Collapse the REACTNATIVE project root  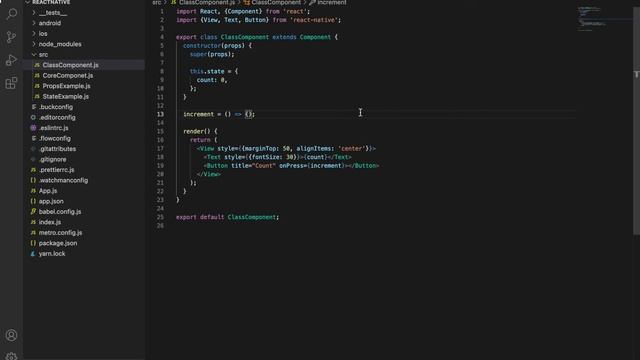click(51, 2)
